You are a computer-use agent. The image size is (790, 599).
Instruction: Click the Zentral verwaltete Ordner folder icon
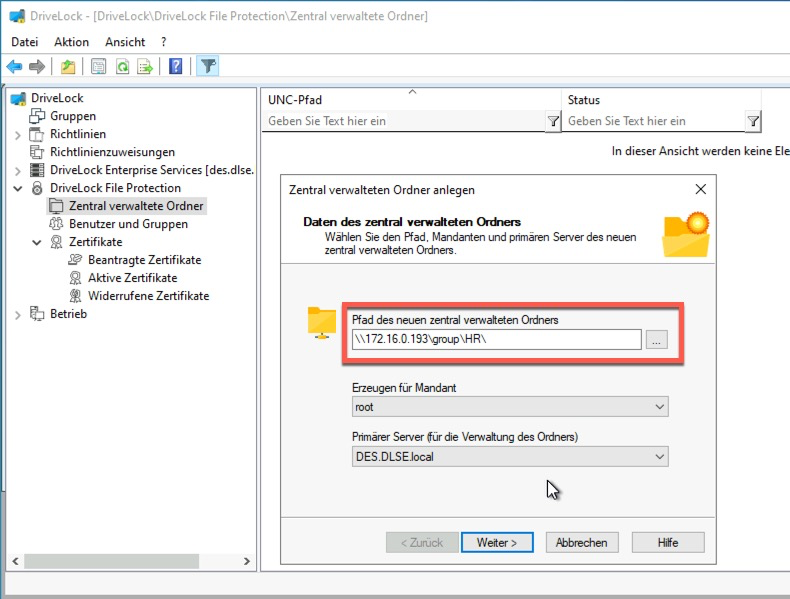tap(56, 206)
